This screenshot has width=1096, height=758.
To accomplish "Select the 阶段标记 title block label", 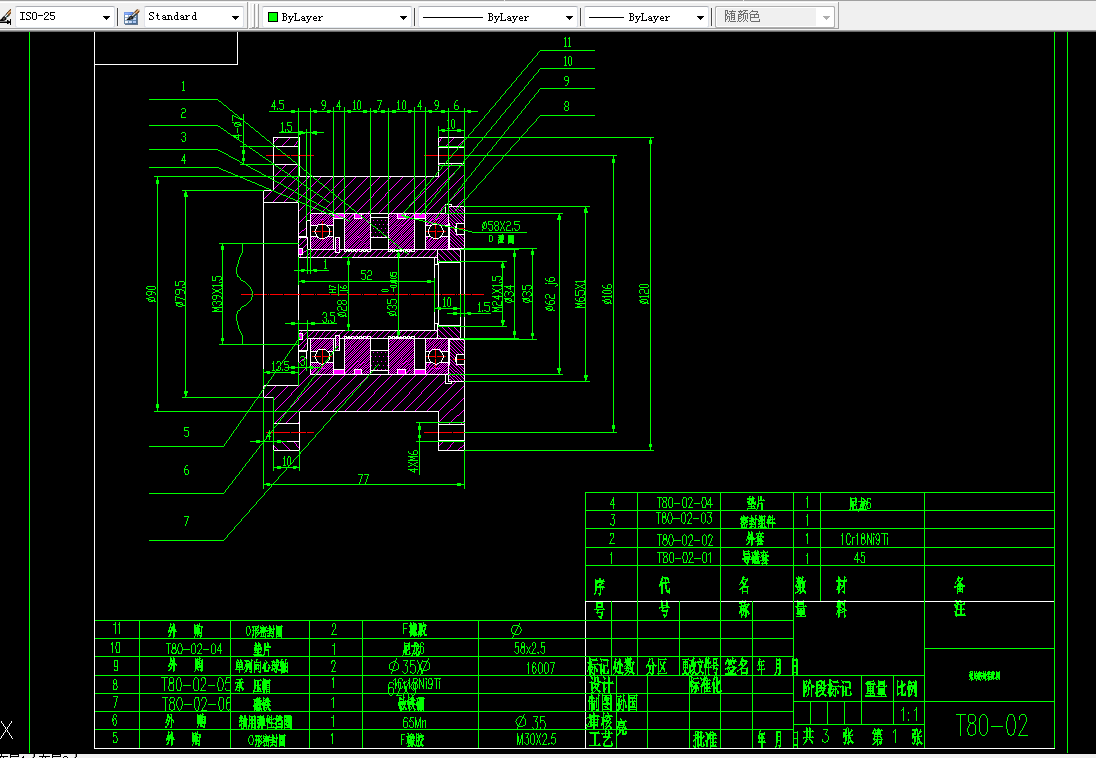I will (x=827, y=689).
